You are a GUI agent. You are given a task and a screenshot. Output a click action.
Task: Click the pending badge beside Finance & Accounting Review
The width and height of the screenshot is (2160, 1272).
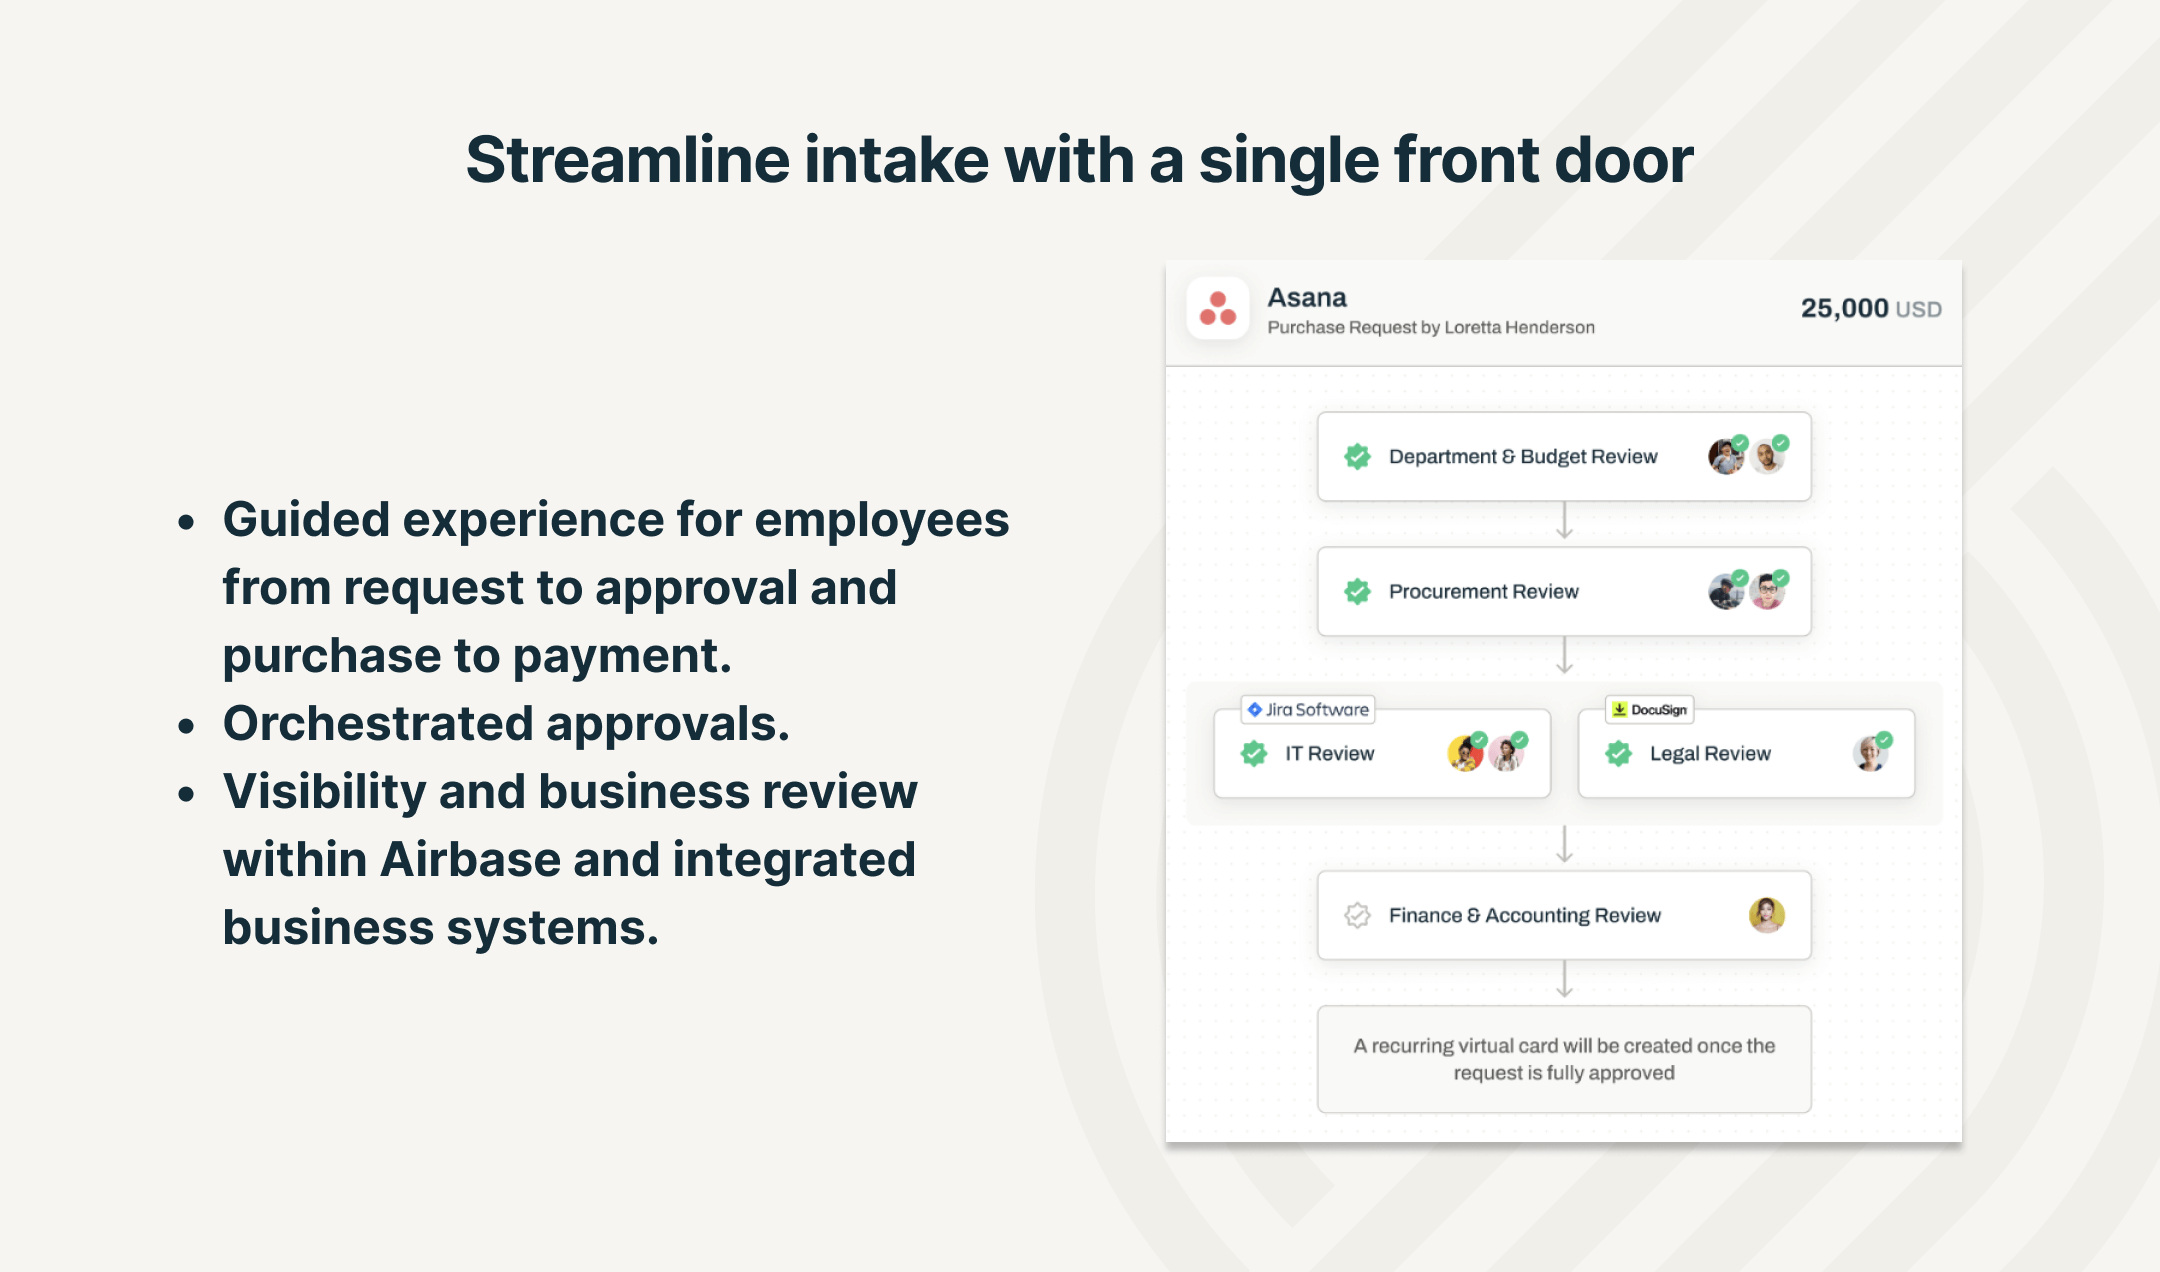click(x=1357, y=916)
